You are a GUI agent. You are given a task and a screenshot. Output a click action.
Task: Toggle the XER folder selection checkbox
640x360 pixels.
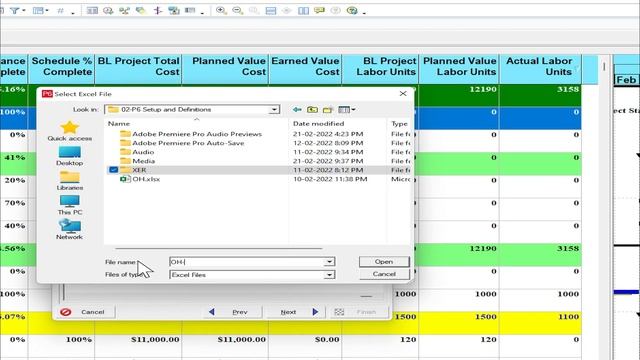pos(113,170)
